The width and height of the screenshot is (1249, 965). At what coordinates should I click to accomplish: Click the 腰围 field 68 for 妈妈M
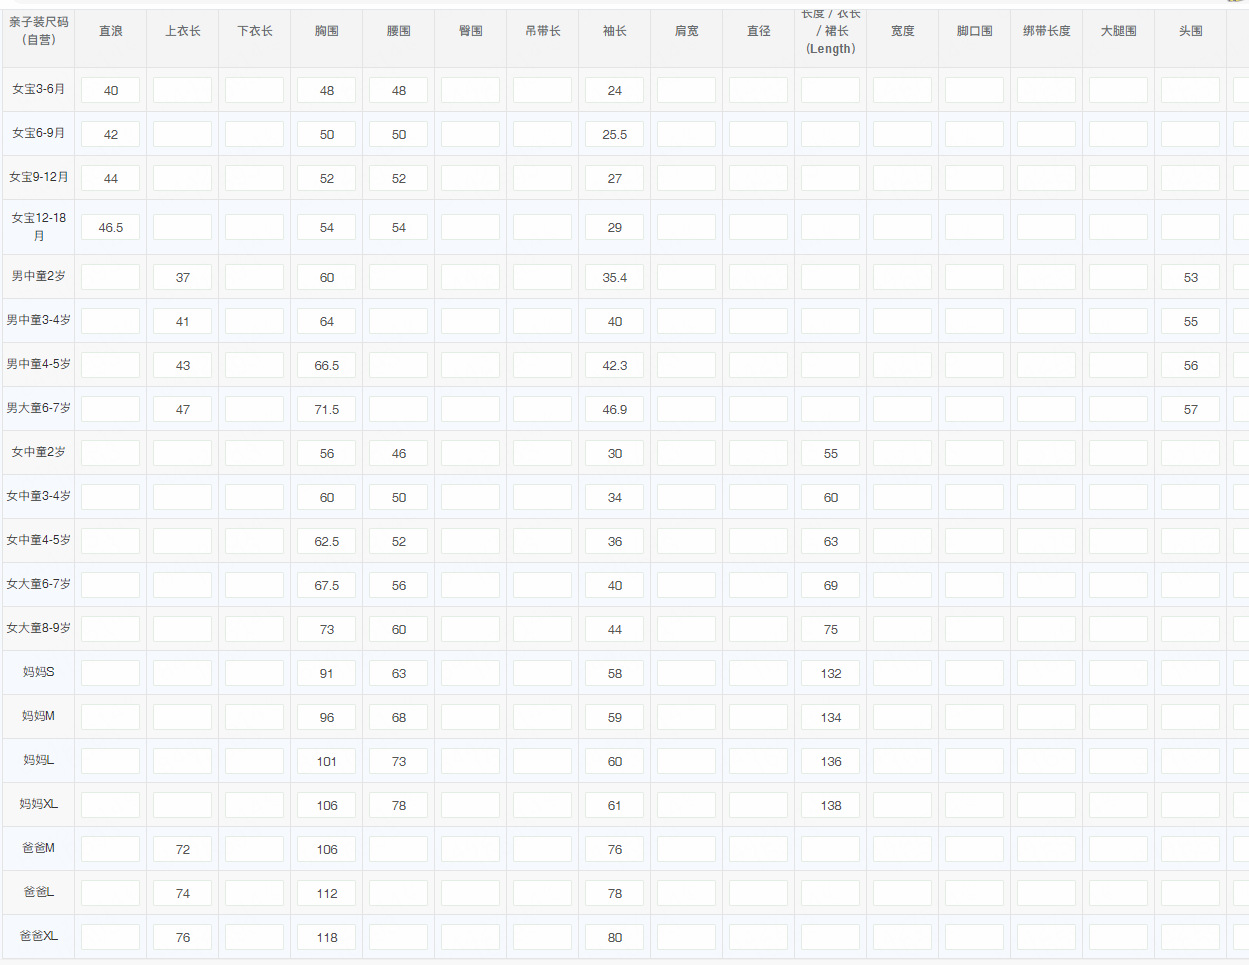click(399, 717)
